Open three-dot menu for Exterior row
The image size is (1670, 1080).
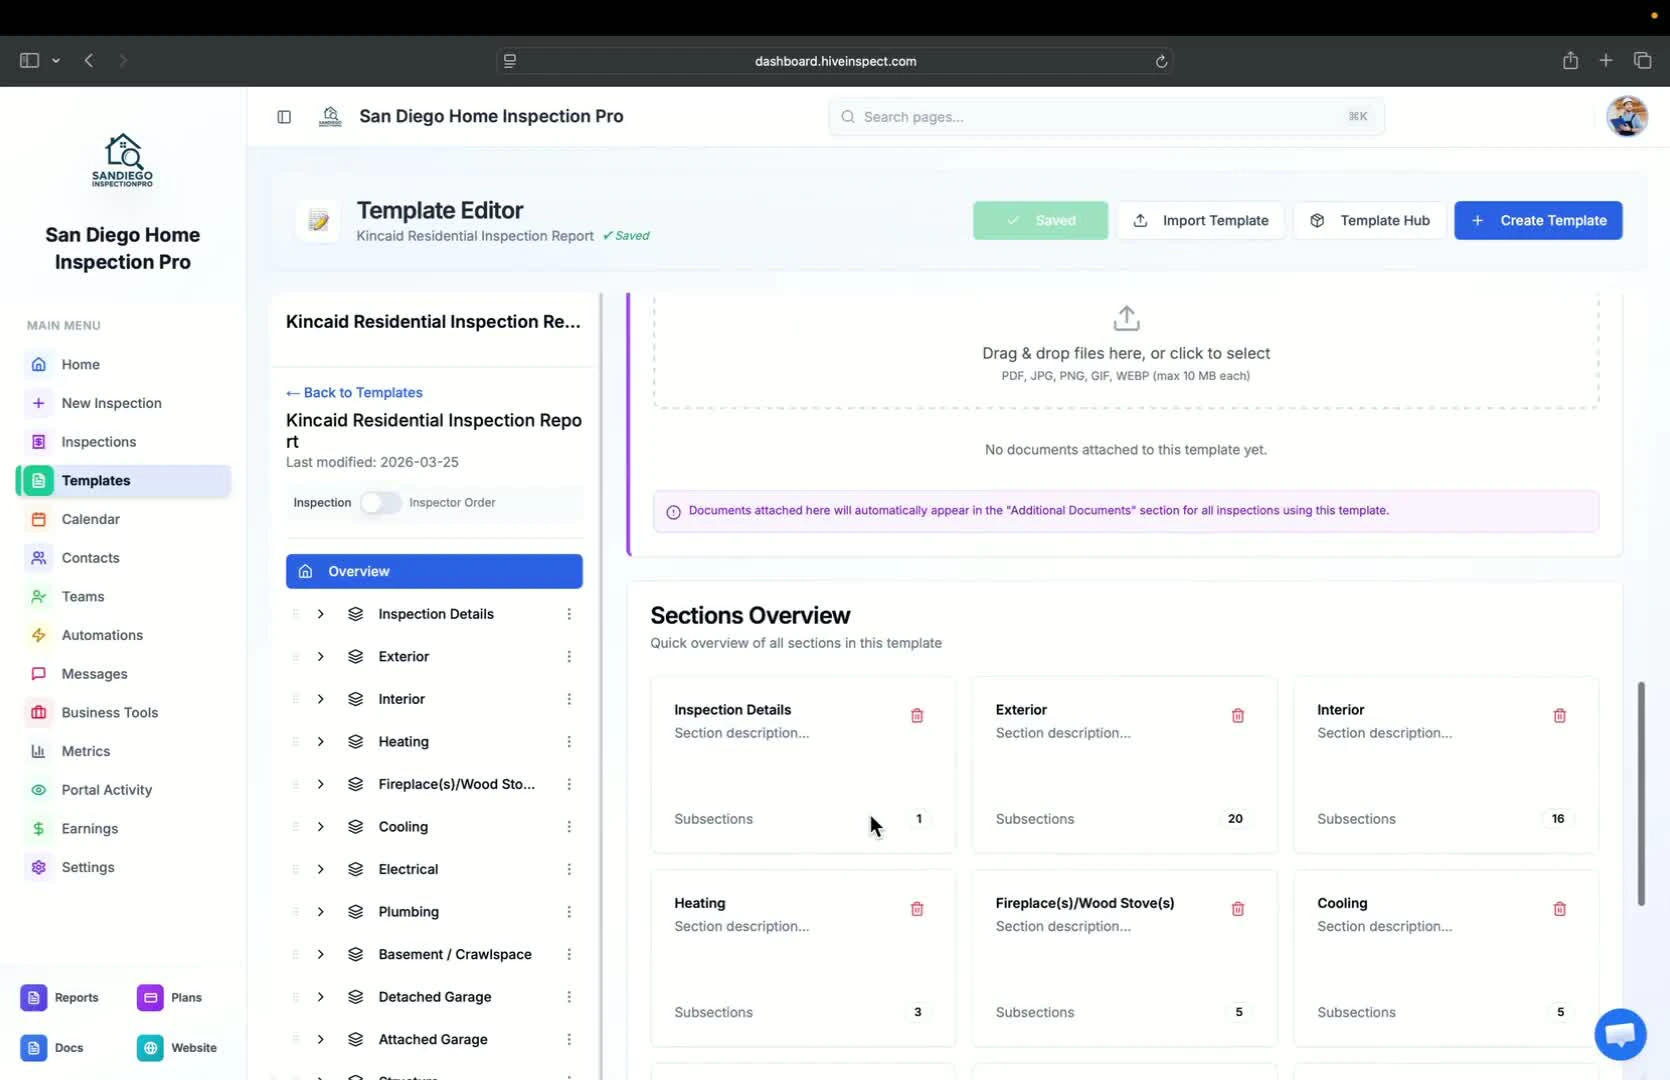[569, 657]
